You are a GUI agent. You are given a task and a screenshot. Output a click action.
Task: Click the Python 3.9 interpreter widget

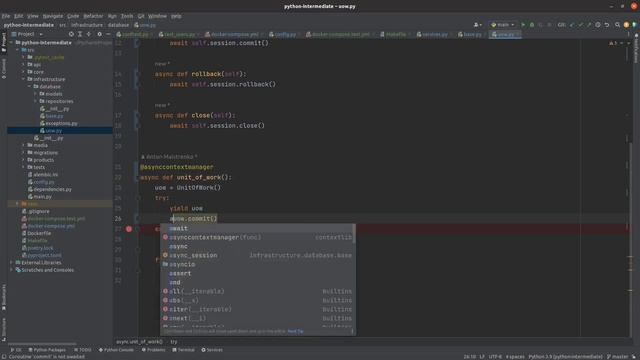point(565,357)
